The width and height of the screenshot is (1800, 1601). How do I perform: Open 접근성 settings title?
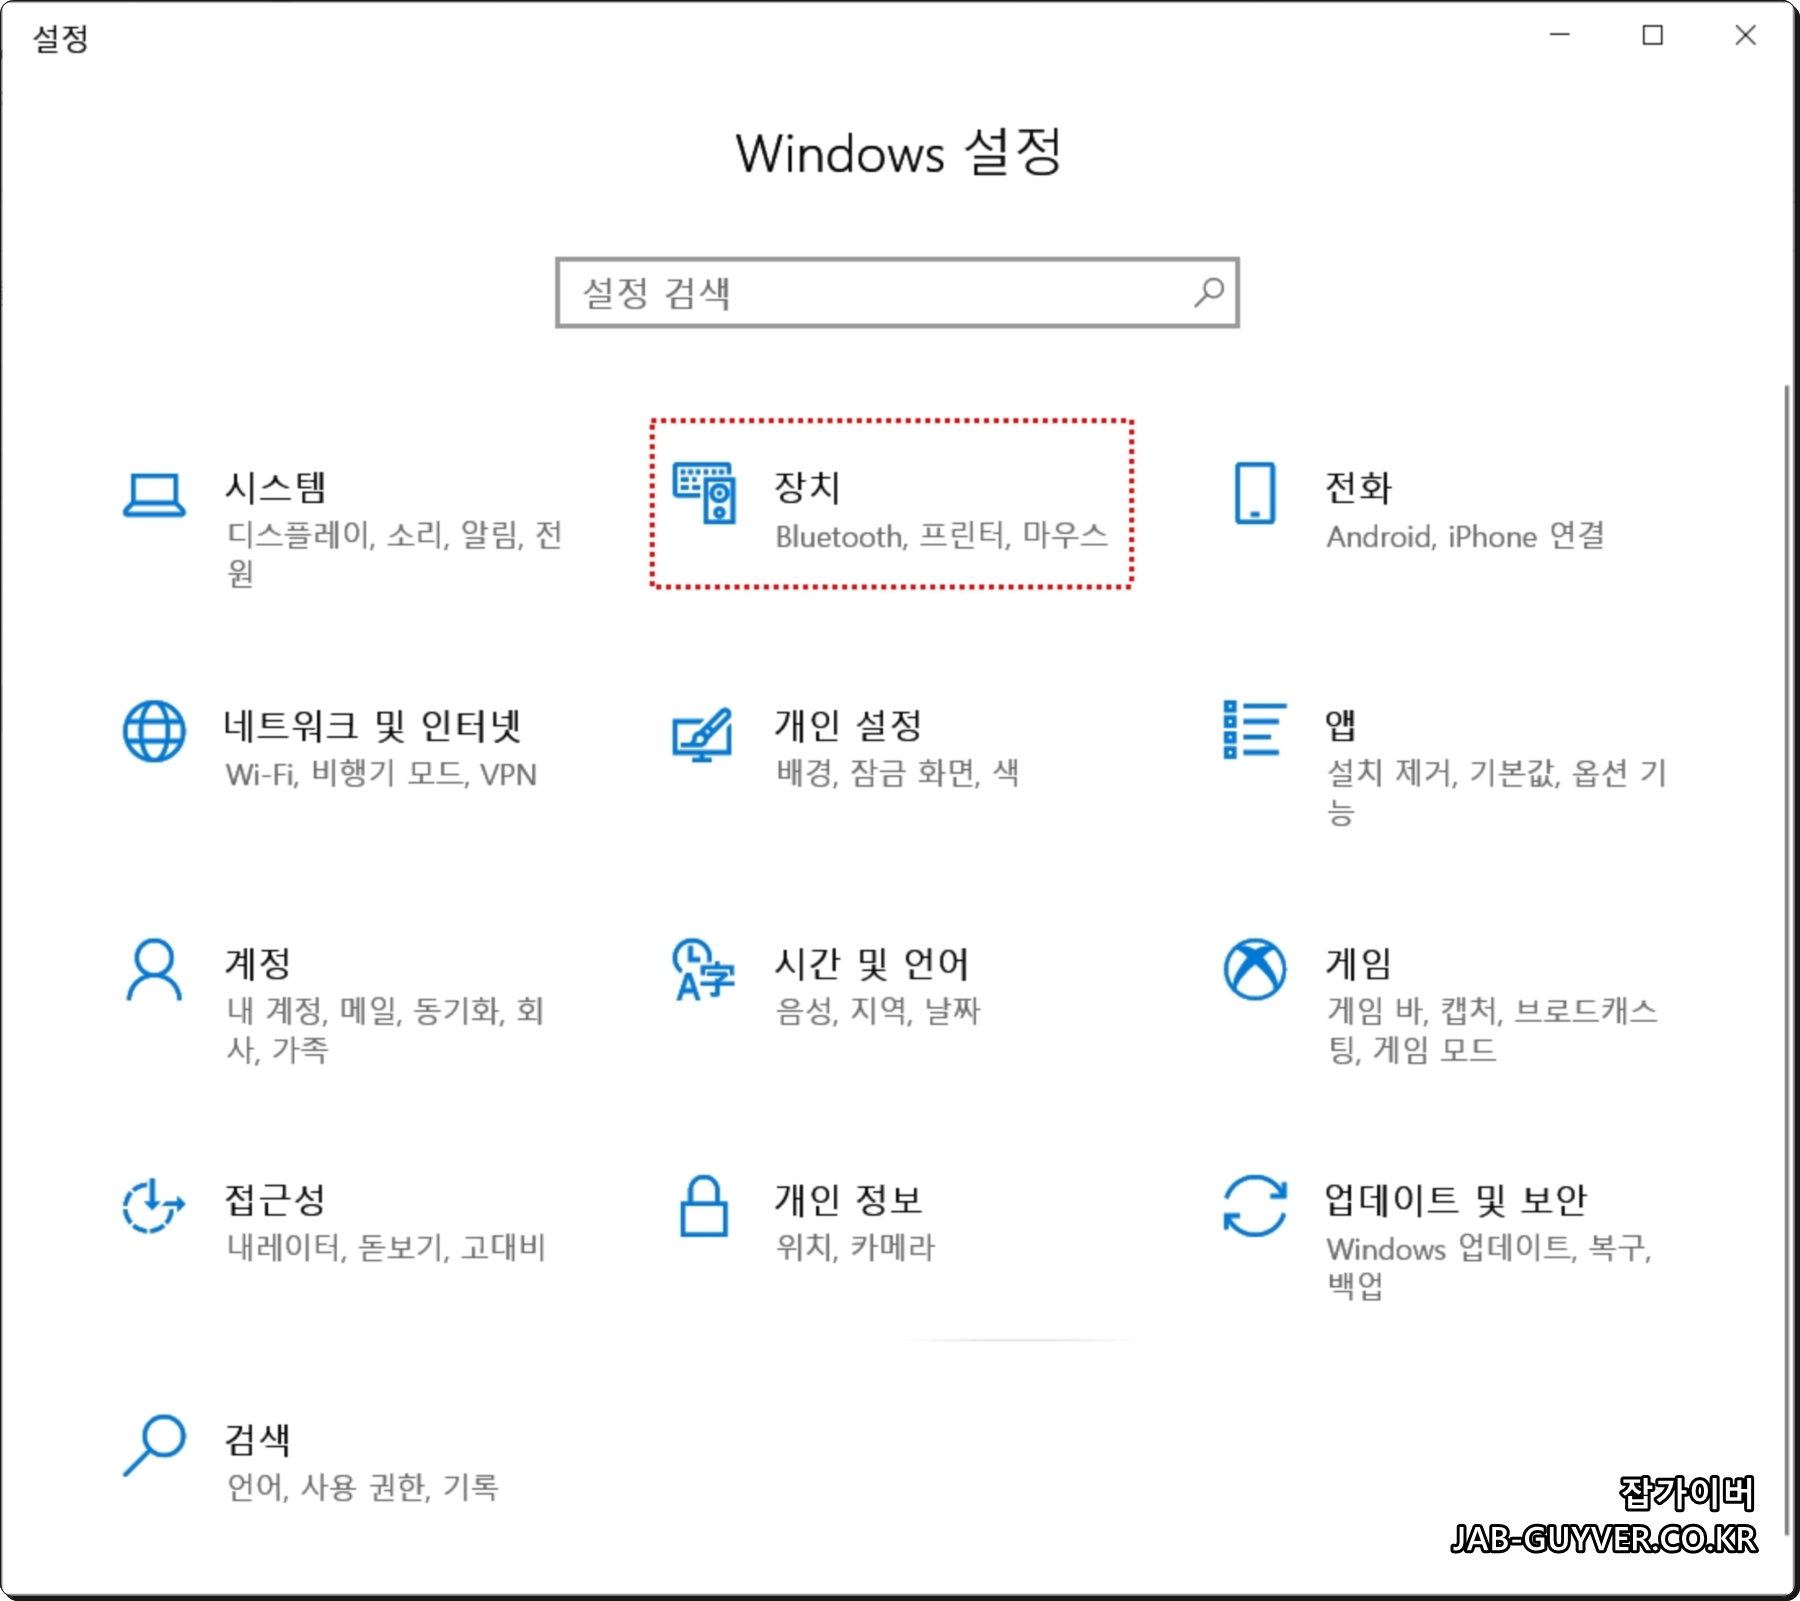point(275,1200)
